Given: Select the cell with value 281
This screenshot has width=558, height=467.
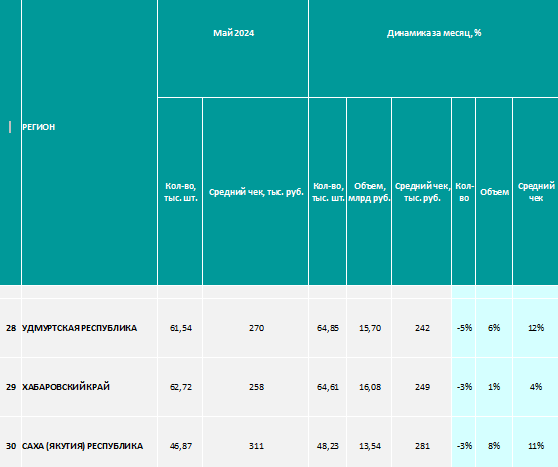Looking at the screenshot, I should point(422,442).
